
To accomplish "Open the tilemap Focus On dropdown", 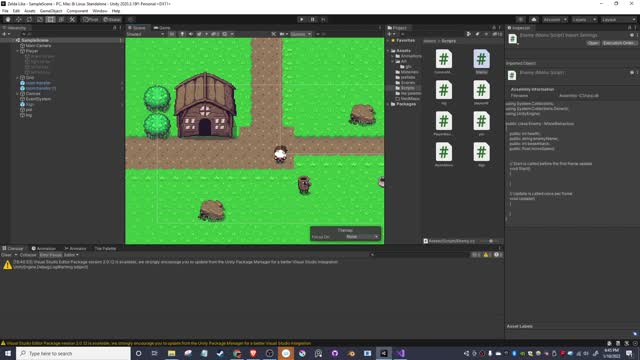I will pos(362,237).
